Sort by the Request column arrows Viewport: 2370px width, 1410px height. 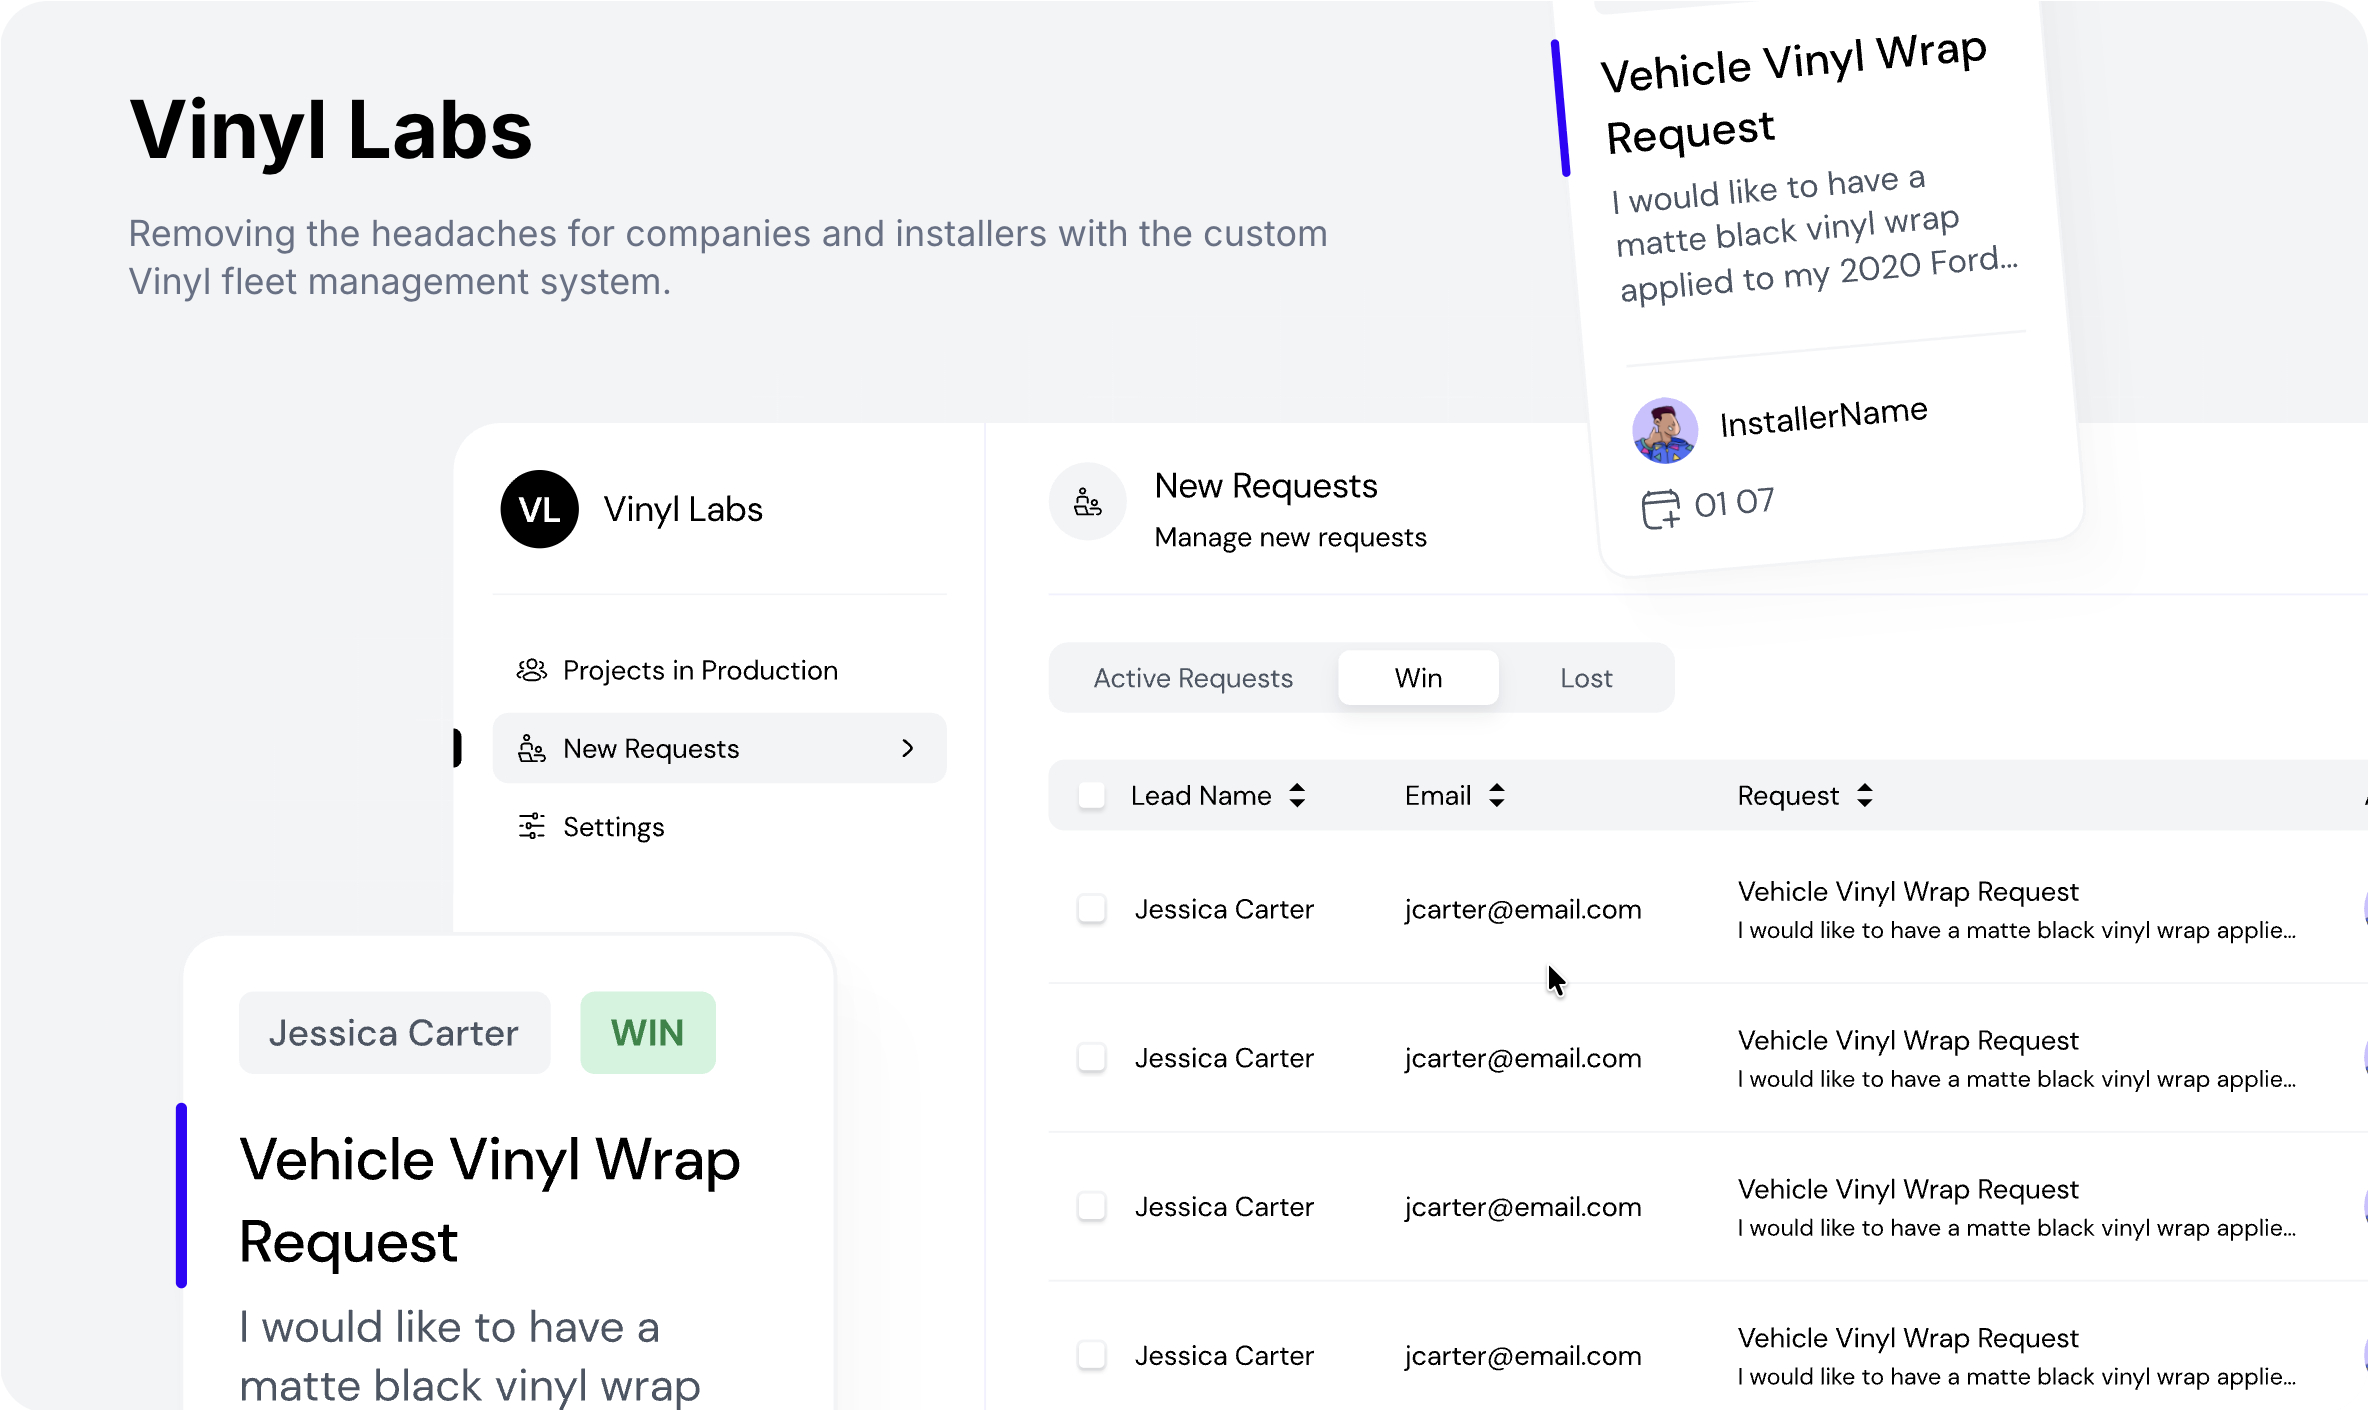pyautogui.click(x=1864, y=795)
